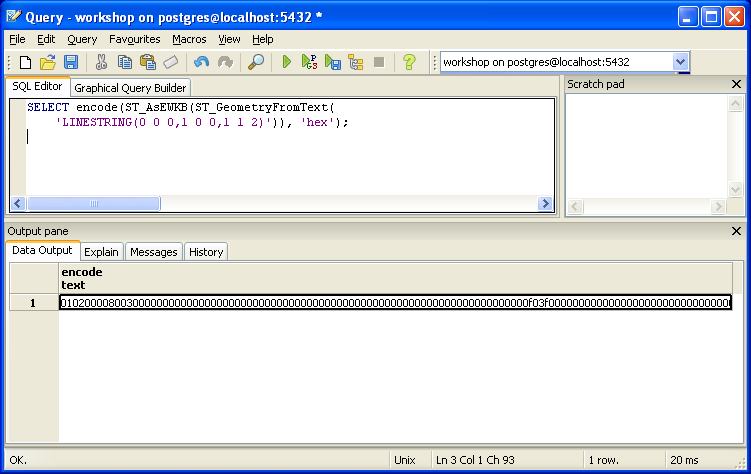Screen dimensions: 751x474
Task: Open the History tab
Action: 206,252
